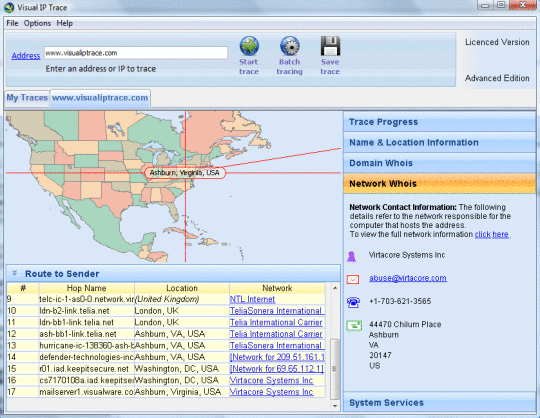The width and height of the screenshot is (540, 418).
Task: Click hop hurricane-ic-138360-ash row 13
Action: 86,346
